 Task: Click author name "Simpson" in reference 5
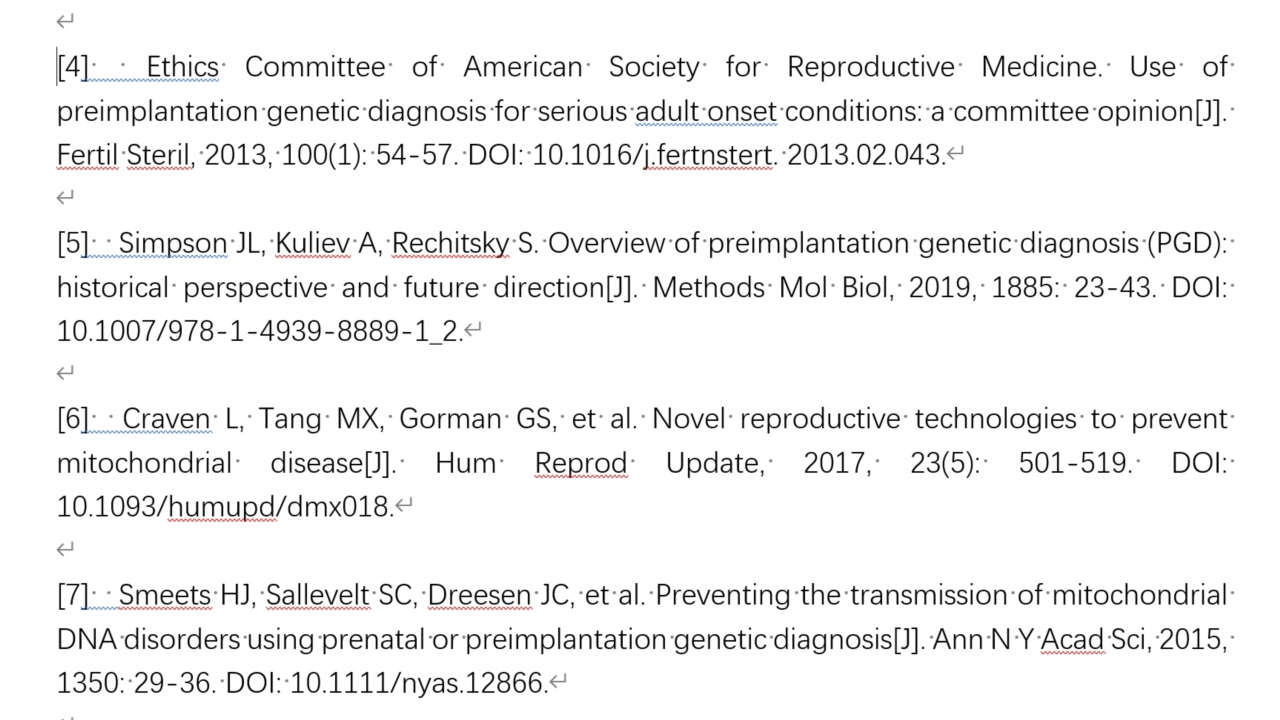click(x=172, y=243)
